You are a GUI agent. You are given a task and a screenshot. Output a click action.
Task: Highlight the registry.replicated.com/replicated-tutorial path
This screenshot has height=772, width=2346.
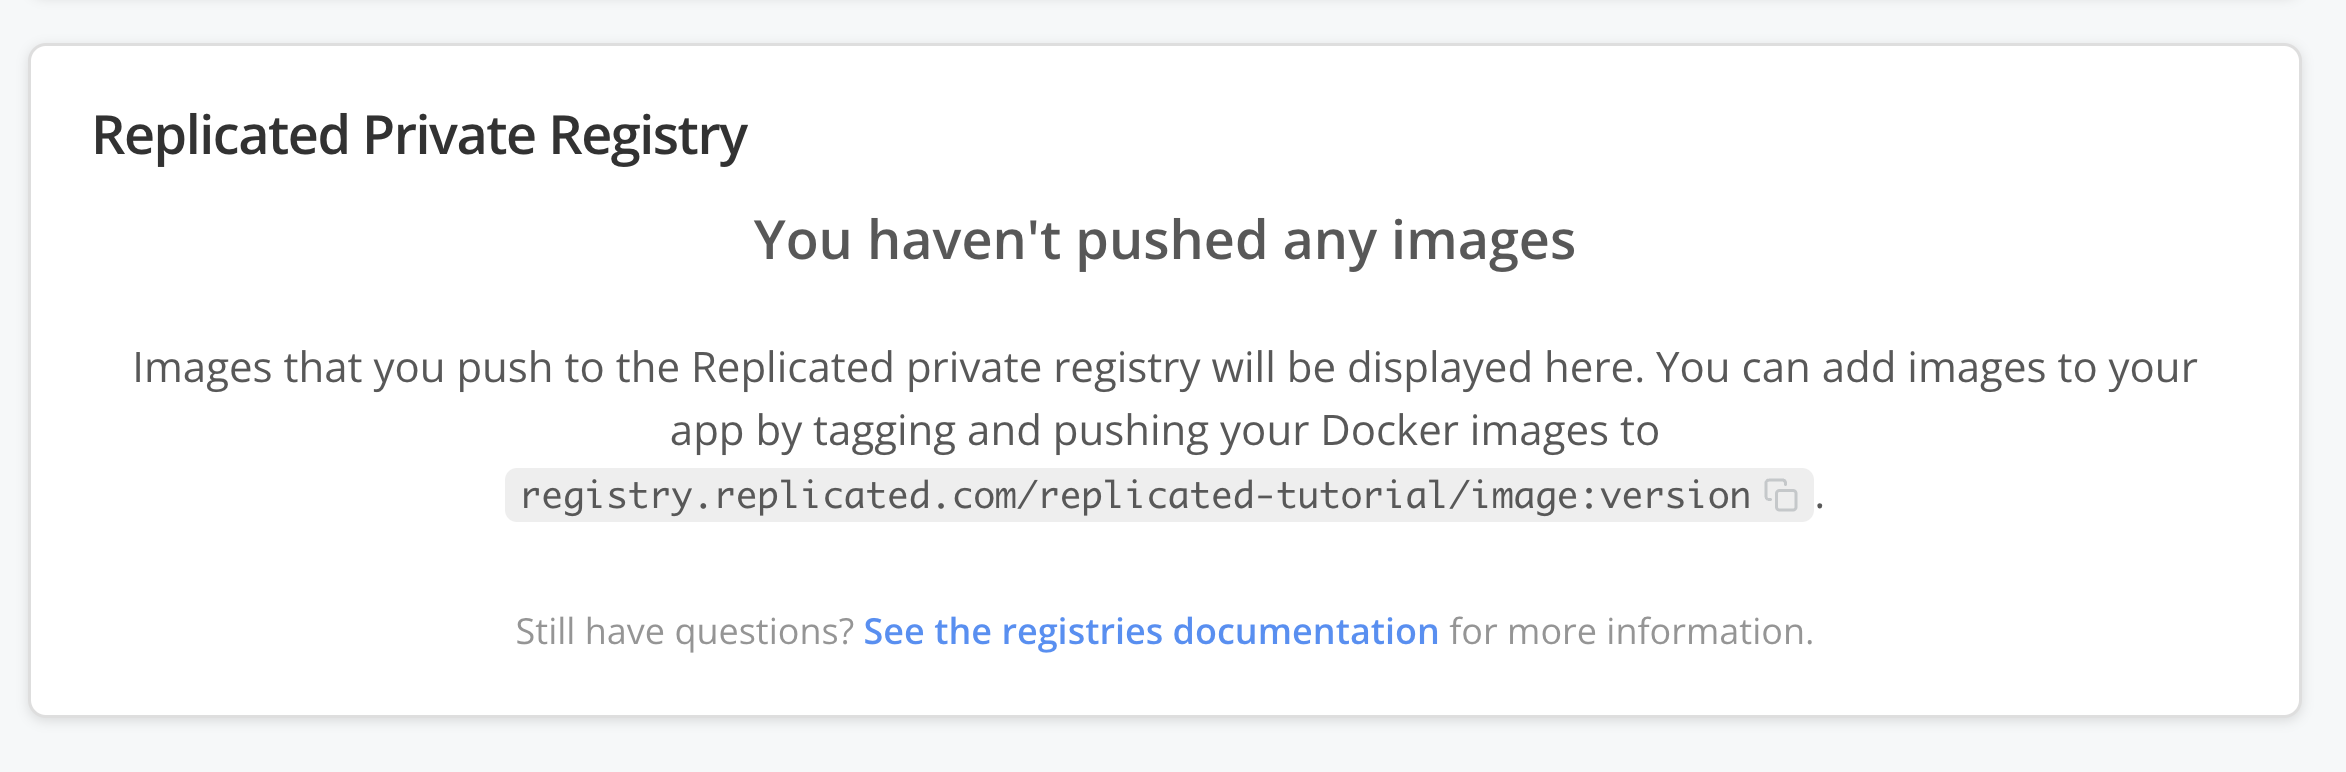pyautogui.click(x=1130, y=493)
